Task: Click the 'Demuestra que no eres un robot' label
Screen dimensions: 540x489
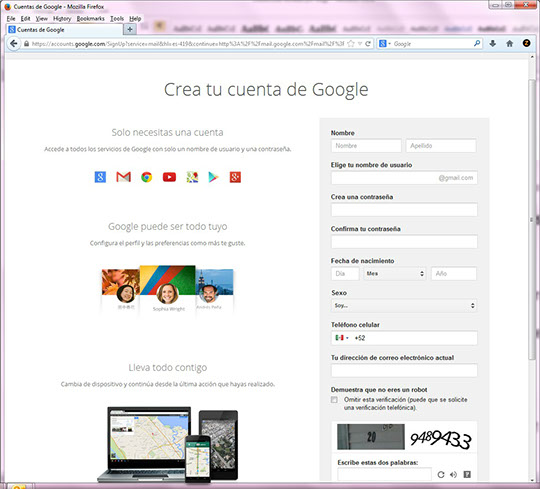Action: click(x=379, y=390)
